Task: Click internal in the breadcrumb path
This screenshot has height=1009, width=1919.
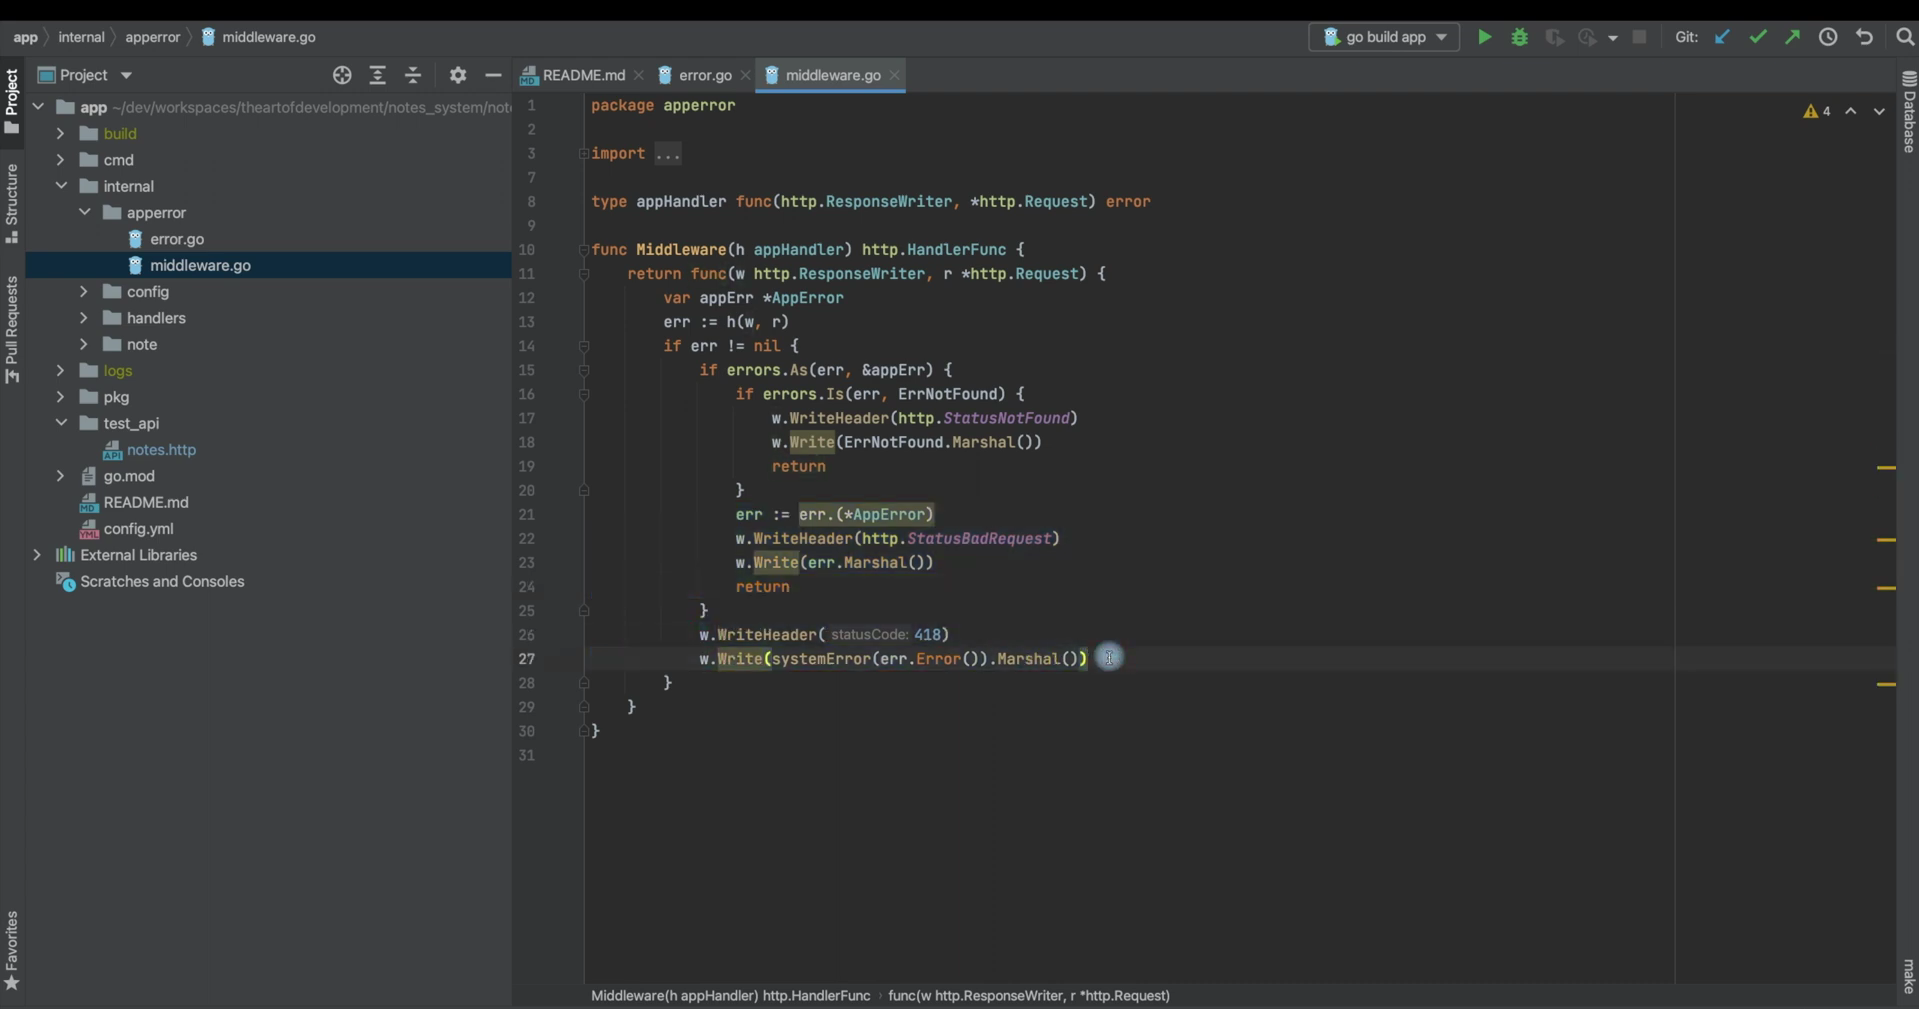Action: click(81, 37)
